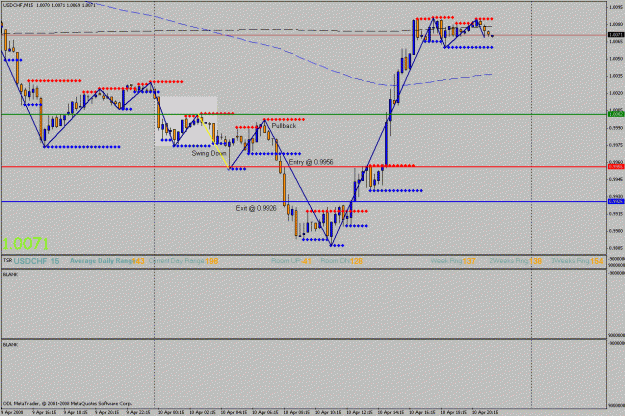The width and height of the screenshot is (625, 416).
Task: Click the 'Pullback' chart annotation
Action: pos(284,126)
